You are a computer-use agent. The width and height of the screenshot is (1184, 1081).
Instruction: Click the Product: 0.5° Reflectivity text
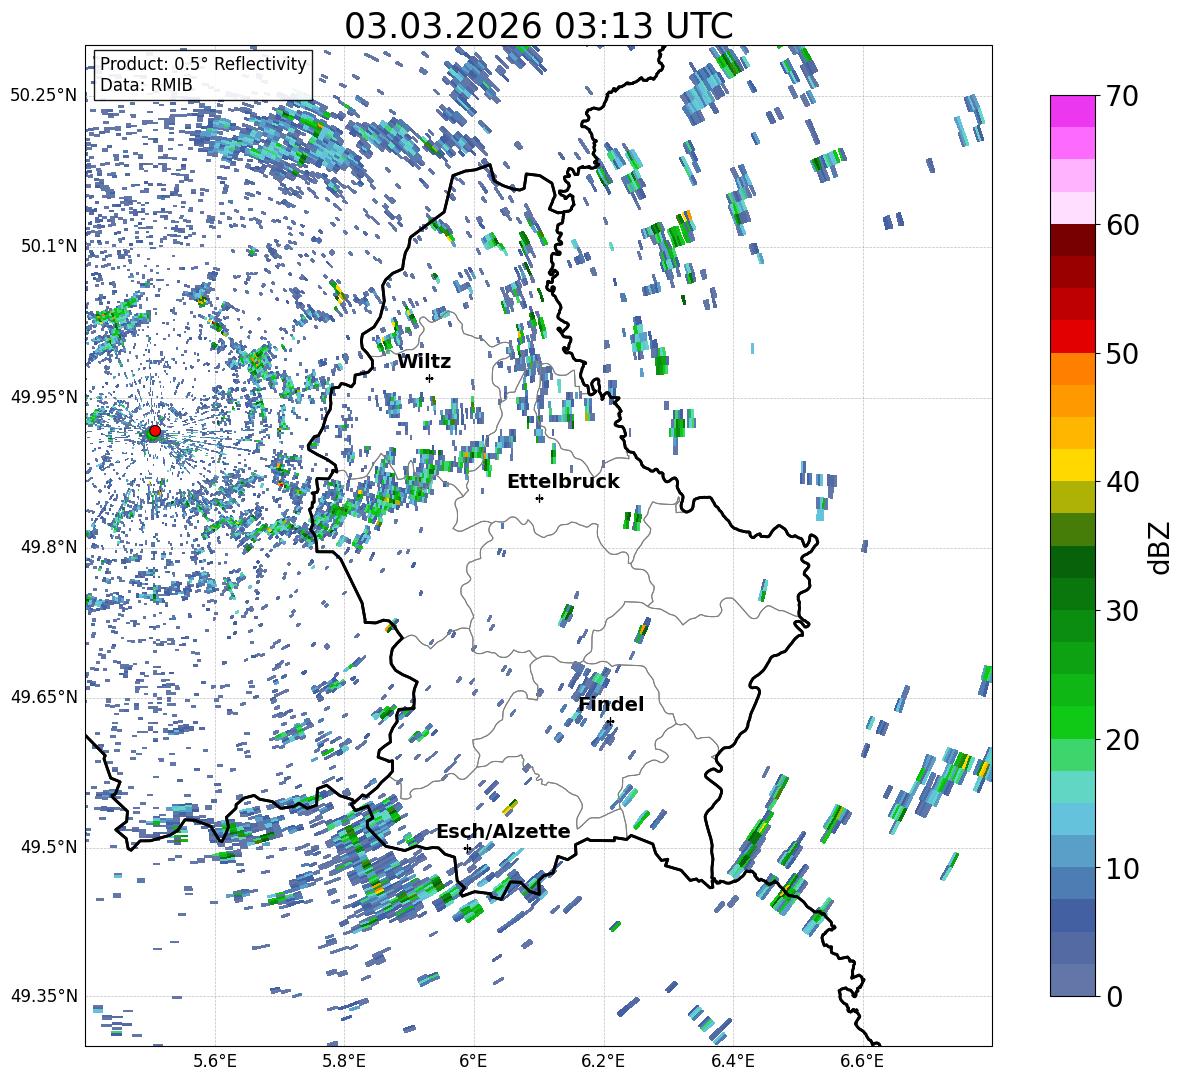[203, 64]
